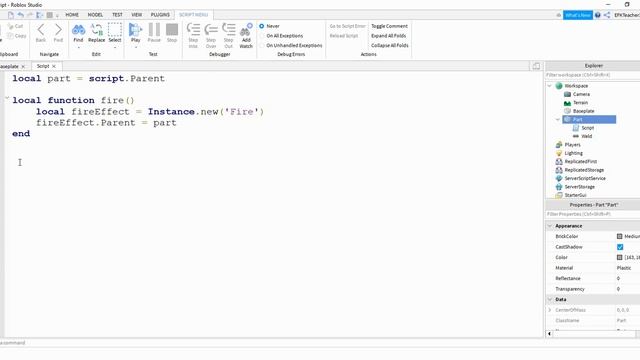Select the Weld object under Part
Viewport: 640px width, 360px height.
(x=587, y=136)
